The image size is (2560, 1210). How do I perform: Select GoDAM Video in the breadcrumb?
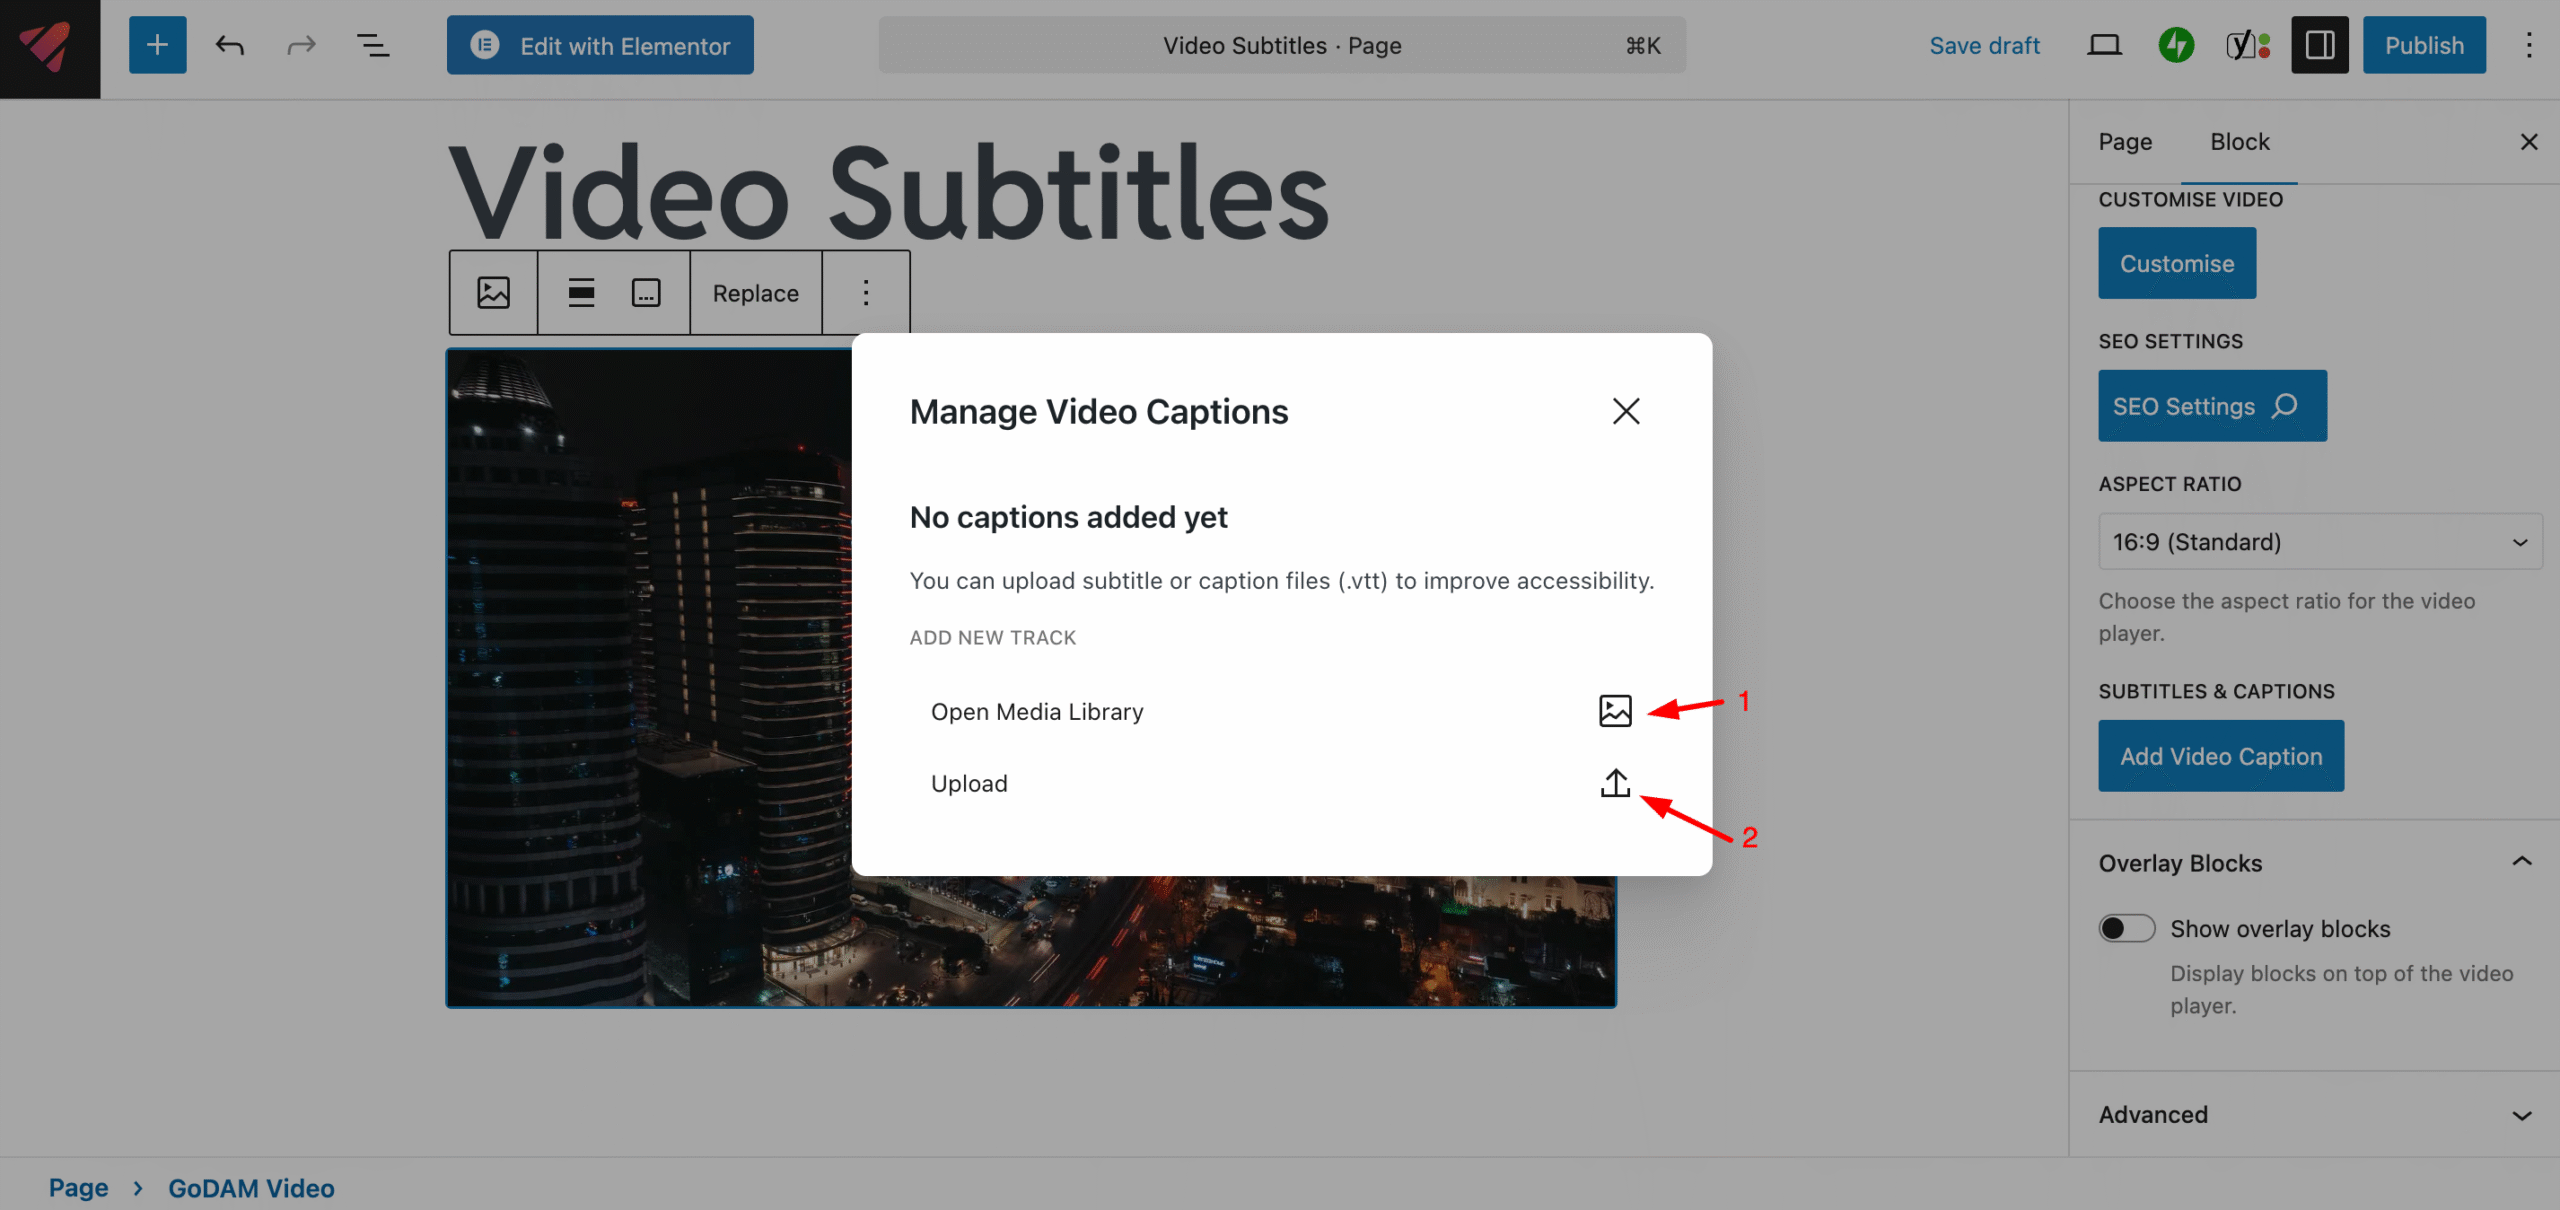(251, 1188)
